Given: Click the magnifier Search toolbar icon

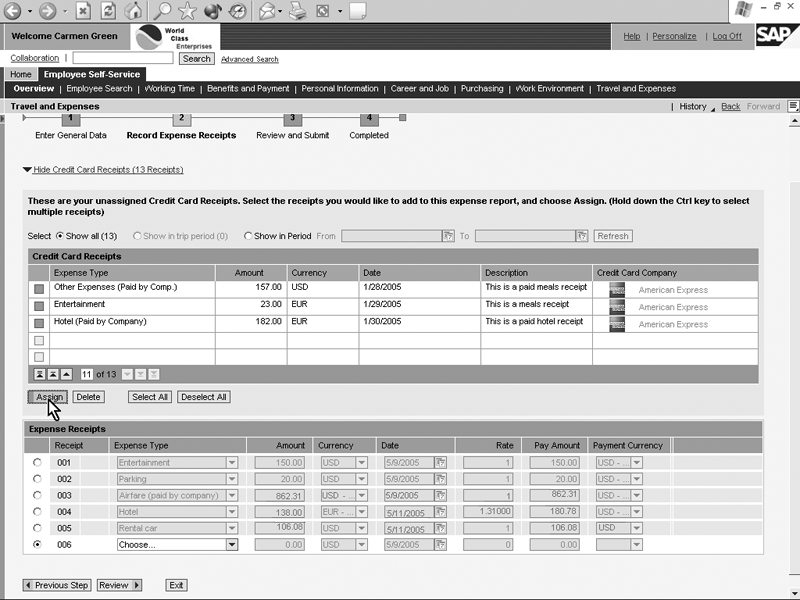Looking at the screenshot, I should pos(163,10).
